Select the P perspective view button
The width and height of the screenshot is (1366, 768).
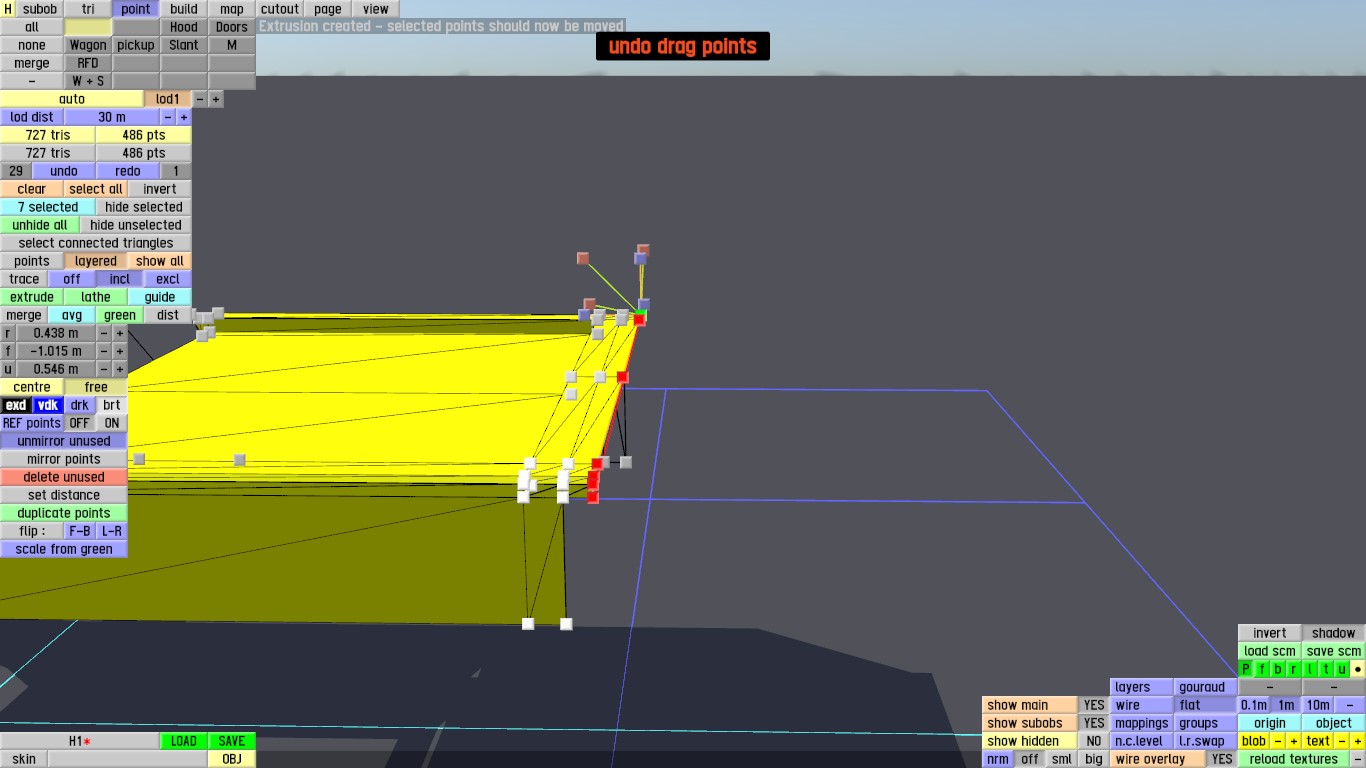[x=1246, y=669]
